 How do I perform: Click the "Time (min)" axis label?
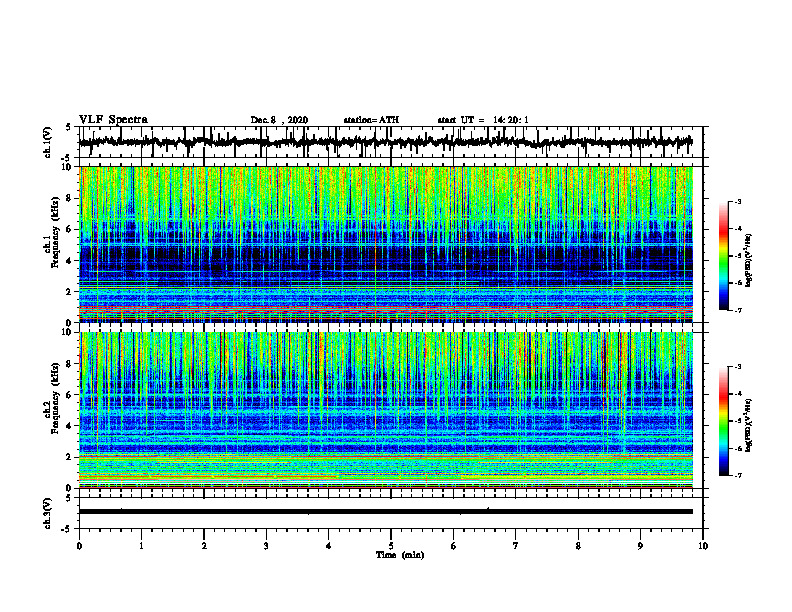tap(400, 555)
